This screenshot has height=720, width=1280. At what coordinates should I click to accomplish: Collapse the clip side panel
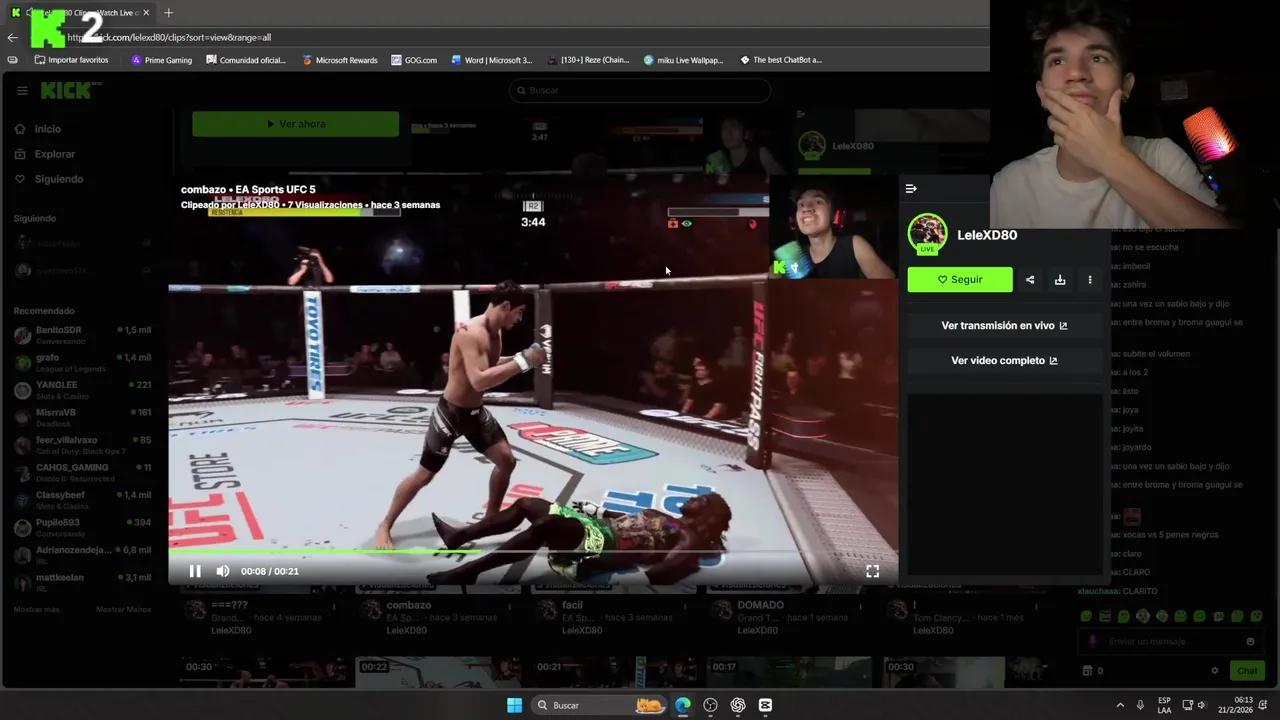pos(911,188)
